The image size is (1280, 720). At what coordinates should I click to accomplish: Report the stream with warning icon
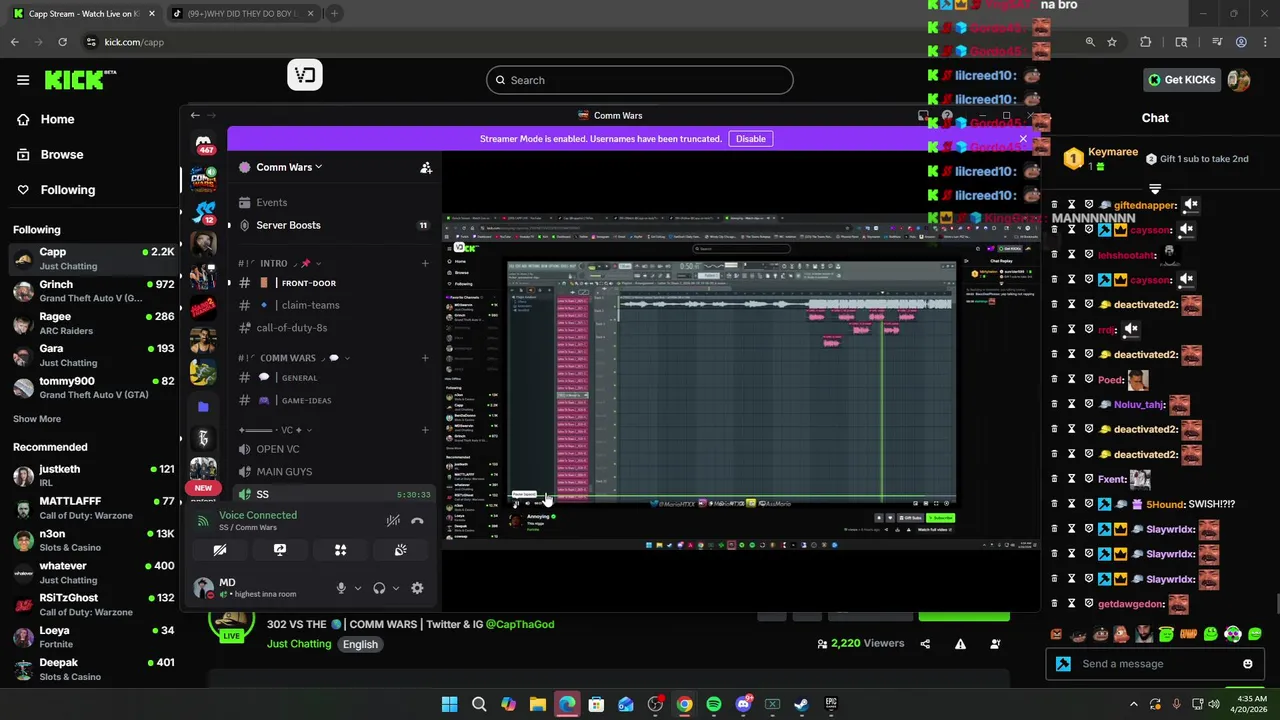(x=960, y=644)
